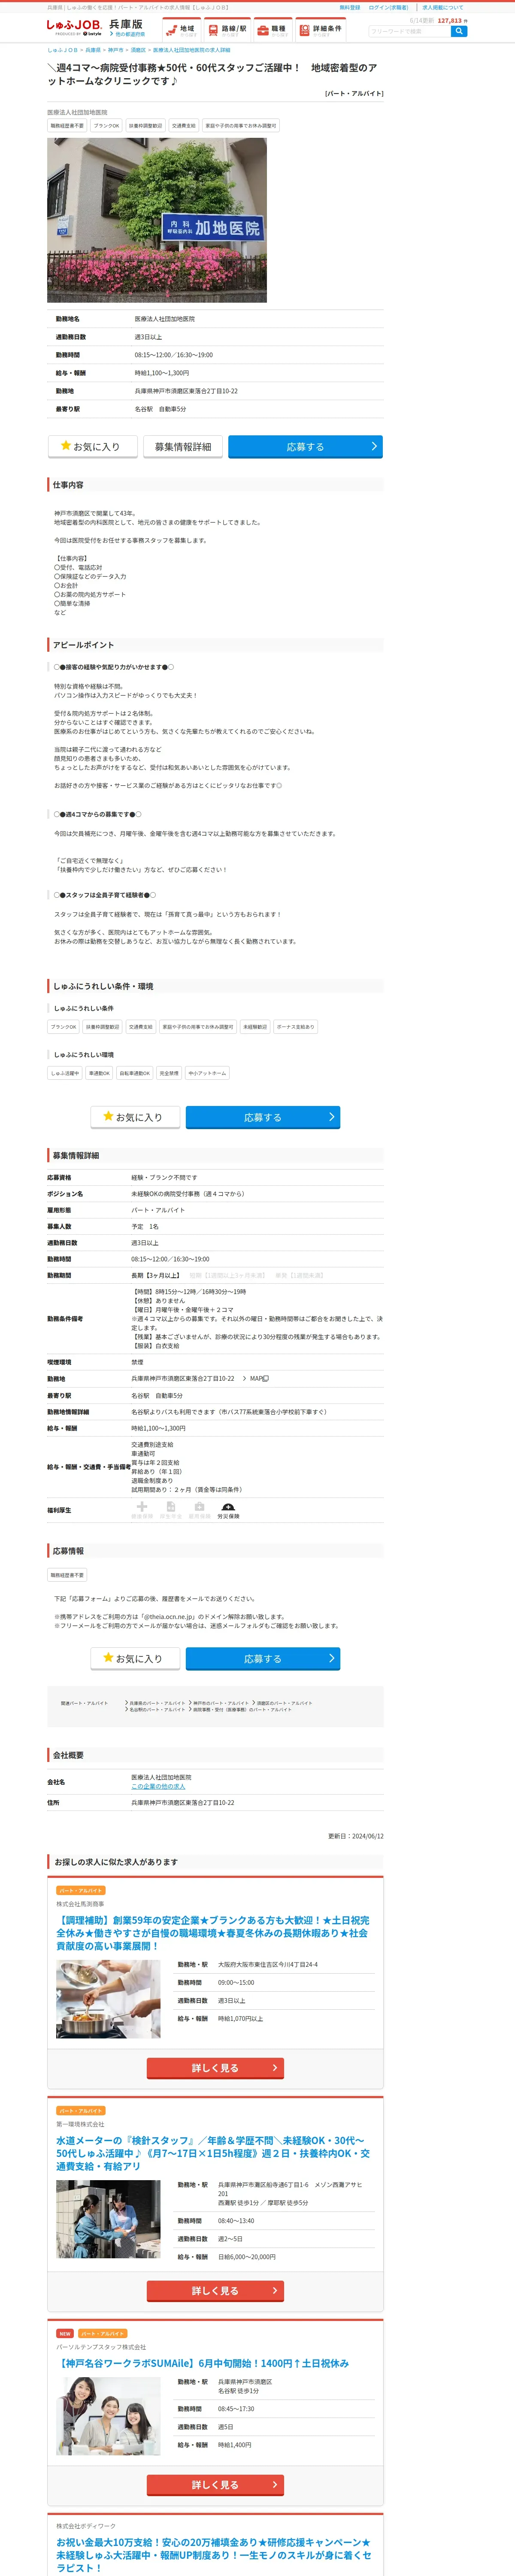The image size is (515, 2576).
Task: Click 兵庫県 in the breadcrumb
Action: coord(93,50)
